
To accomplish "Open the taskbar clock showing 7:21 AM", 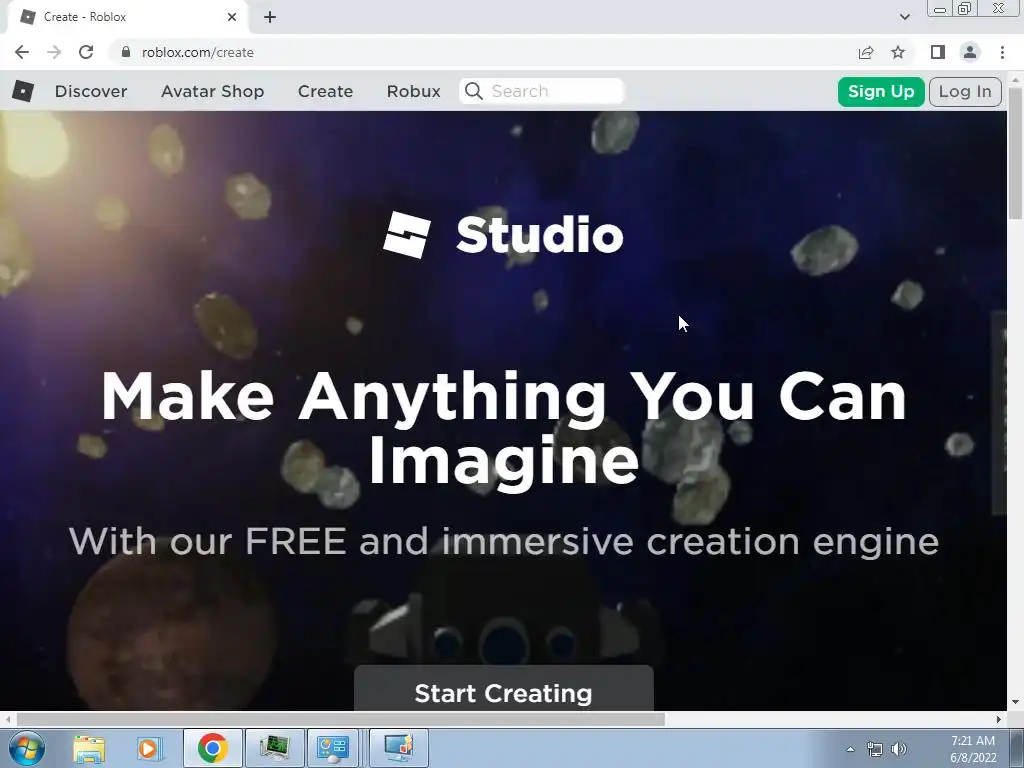I will [973, 749].
